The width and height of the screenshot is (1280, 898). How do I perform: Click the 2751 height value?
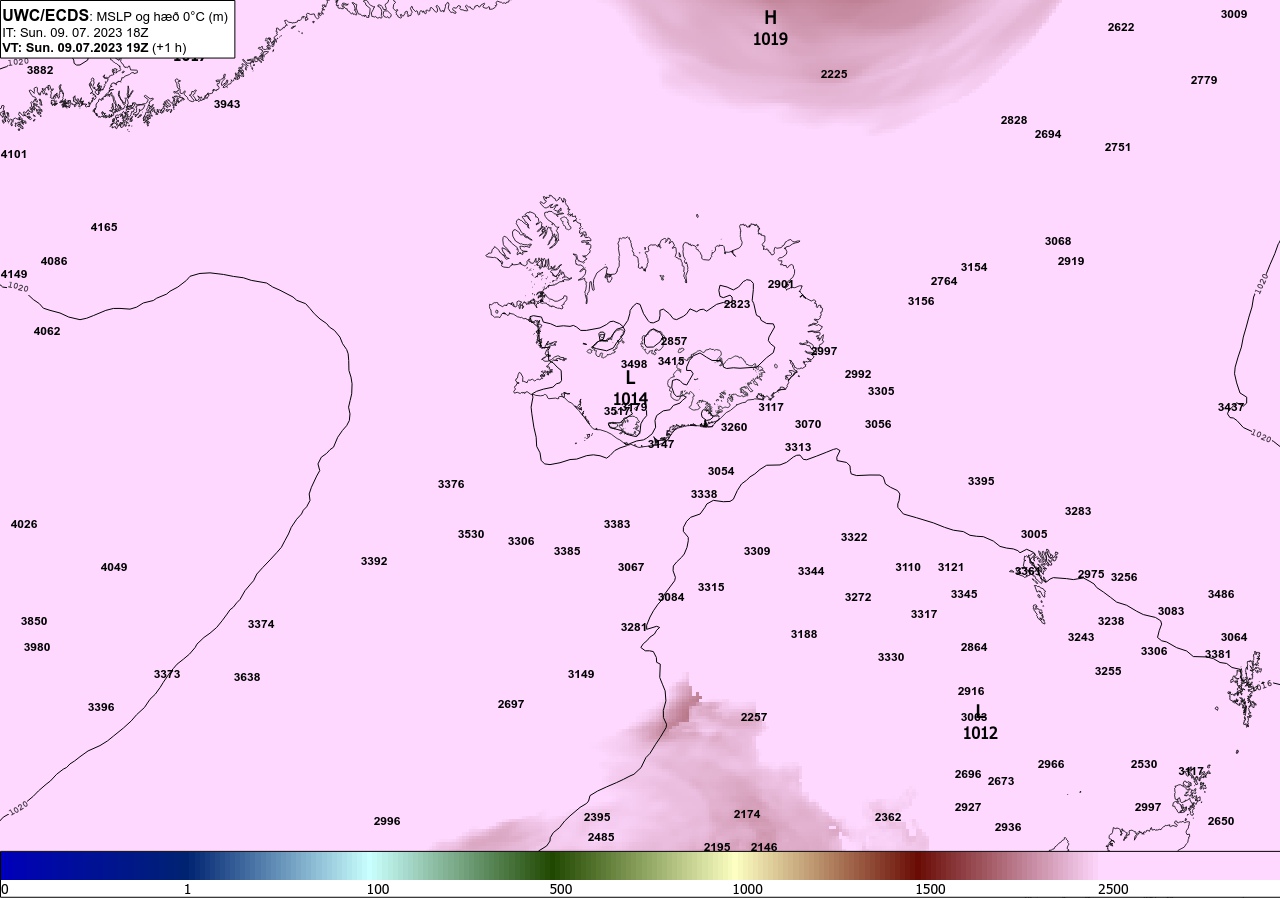1118,147
